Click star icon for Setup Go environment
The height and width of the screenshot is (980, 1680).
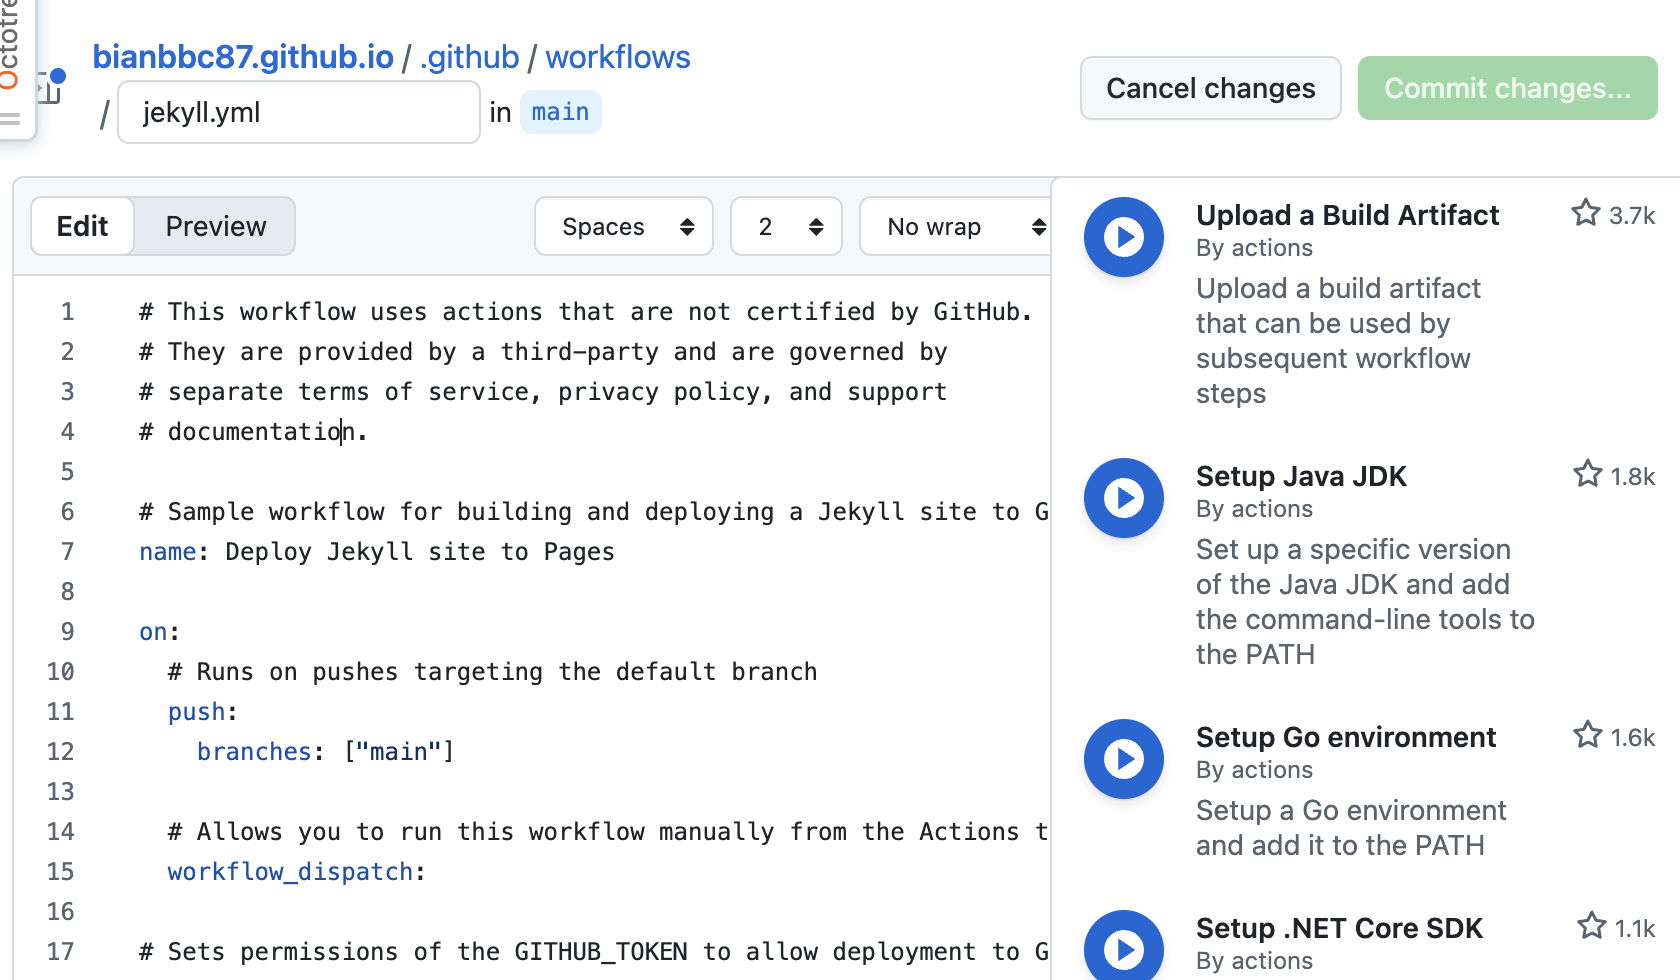pyautogui.click(x=1587, y=735)
